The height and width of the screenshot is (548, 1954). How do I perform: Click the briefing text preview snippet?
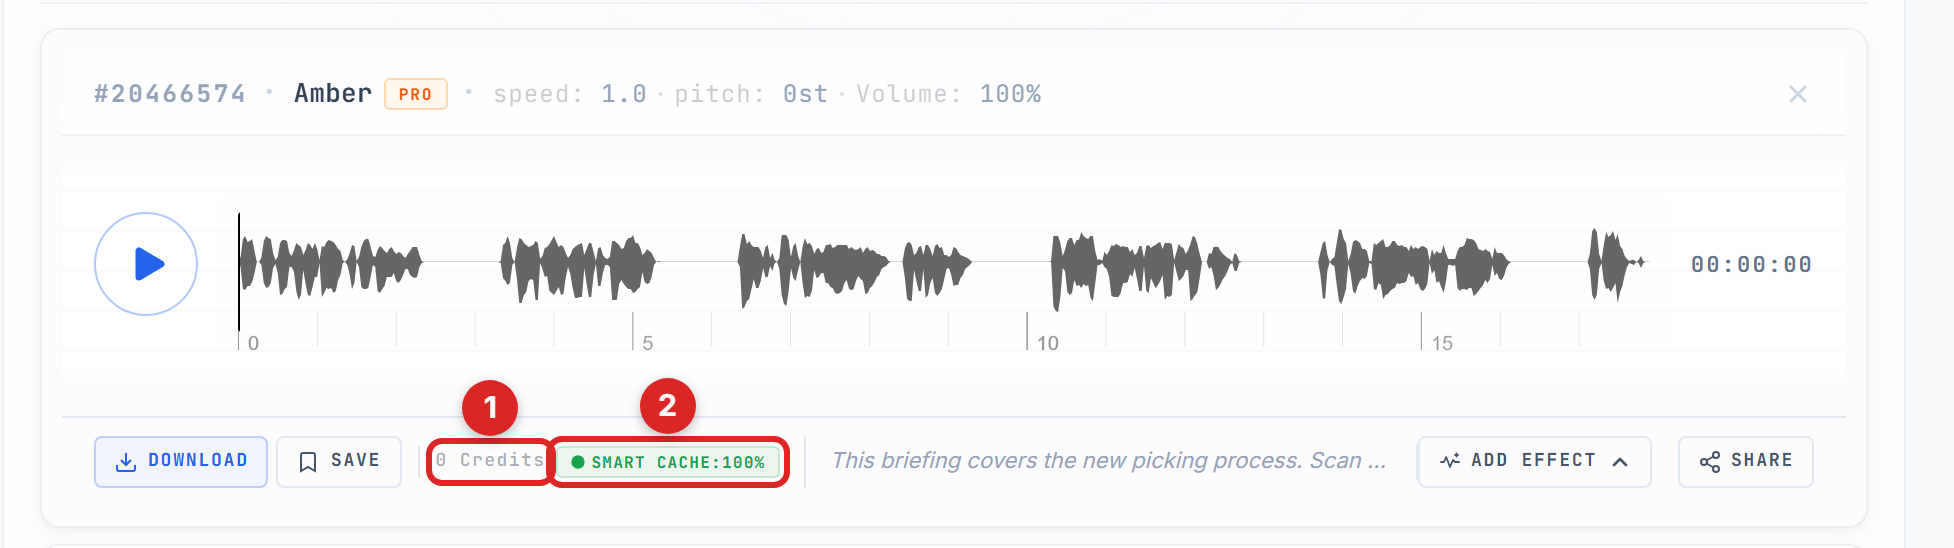1109,461
